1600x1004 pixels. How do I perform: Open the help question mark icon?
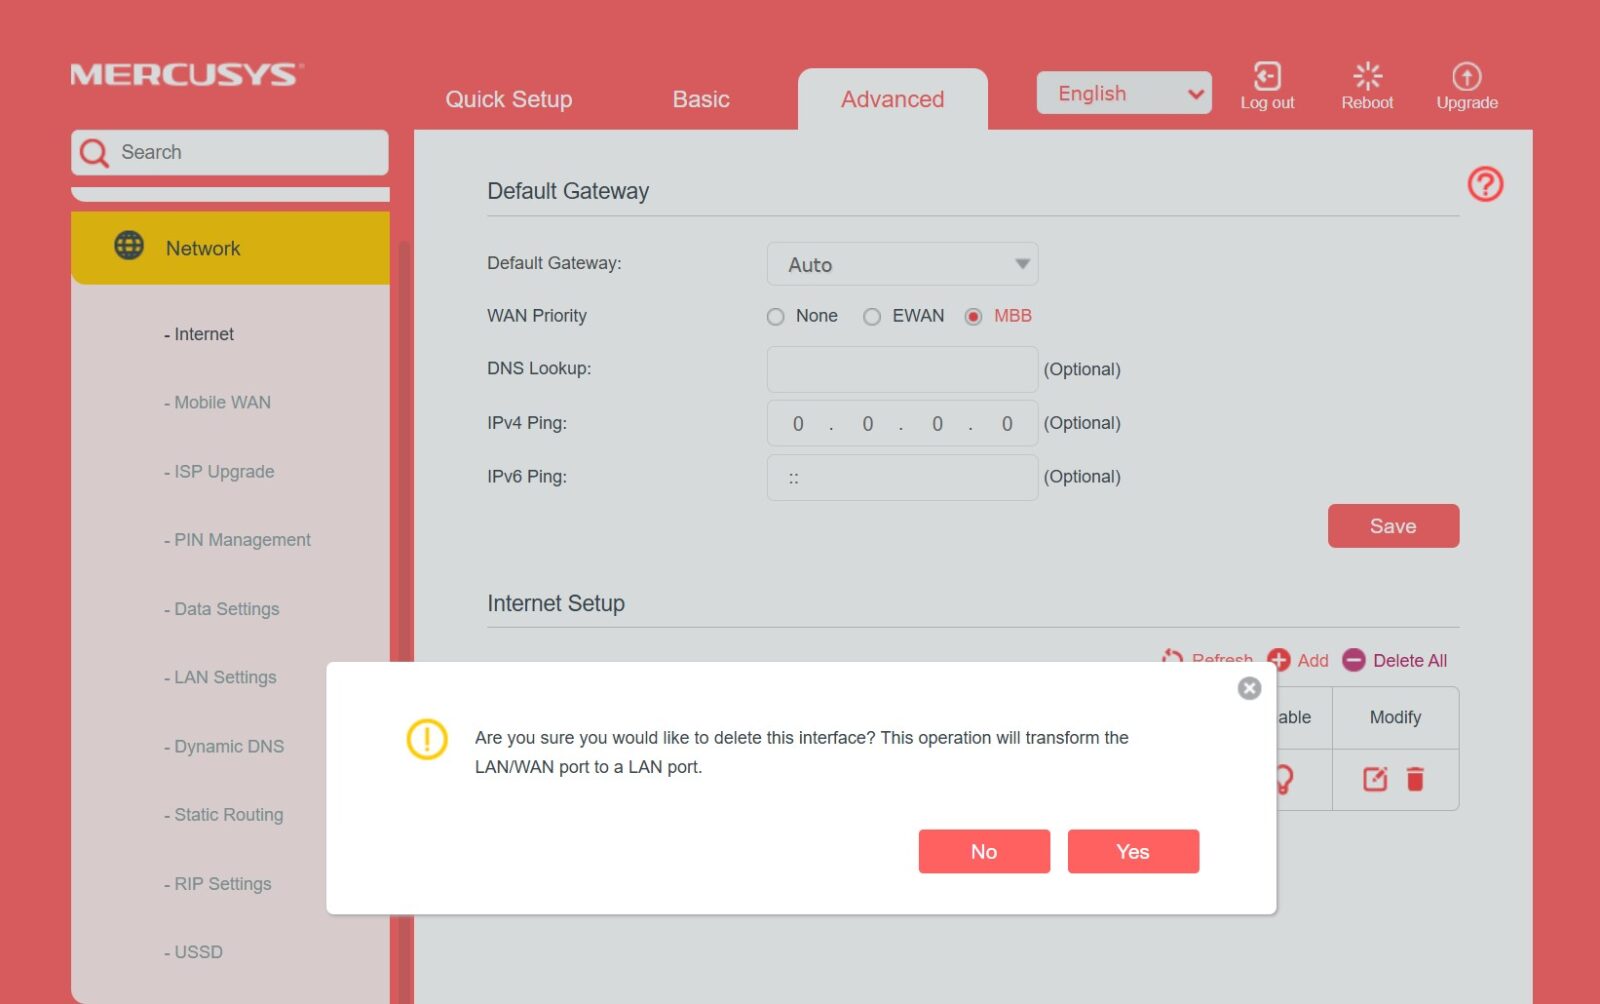tap(1484, 184)
